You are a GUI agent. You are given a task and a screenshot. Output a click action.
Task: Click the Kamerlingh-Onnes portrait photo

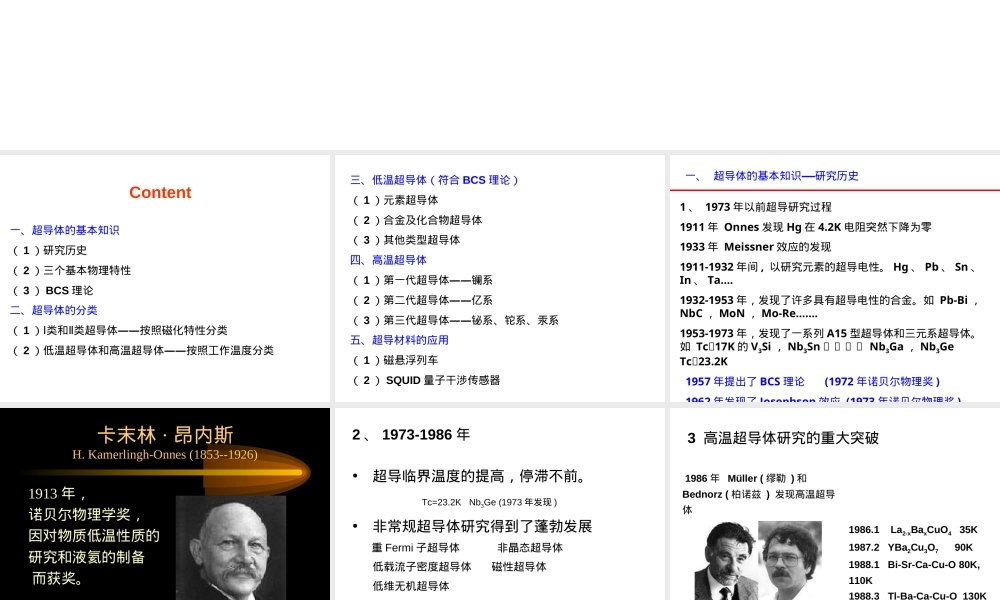point(231,548)
